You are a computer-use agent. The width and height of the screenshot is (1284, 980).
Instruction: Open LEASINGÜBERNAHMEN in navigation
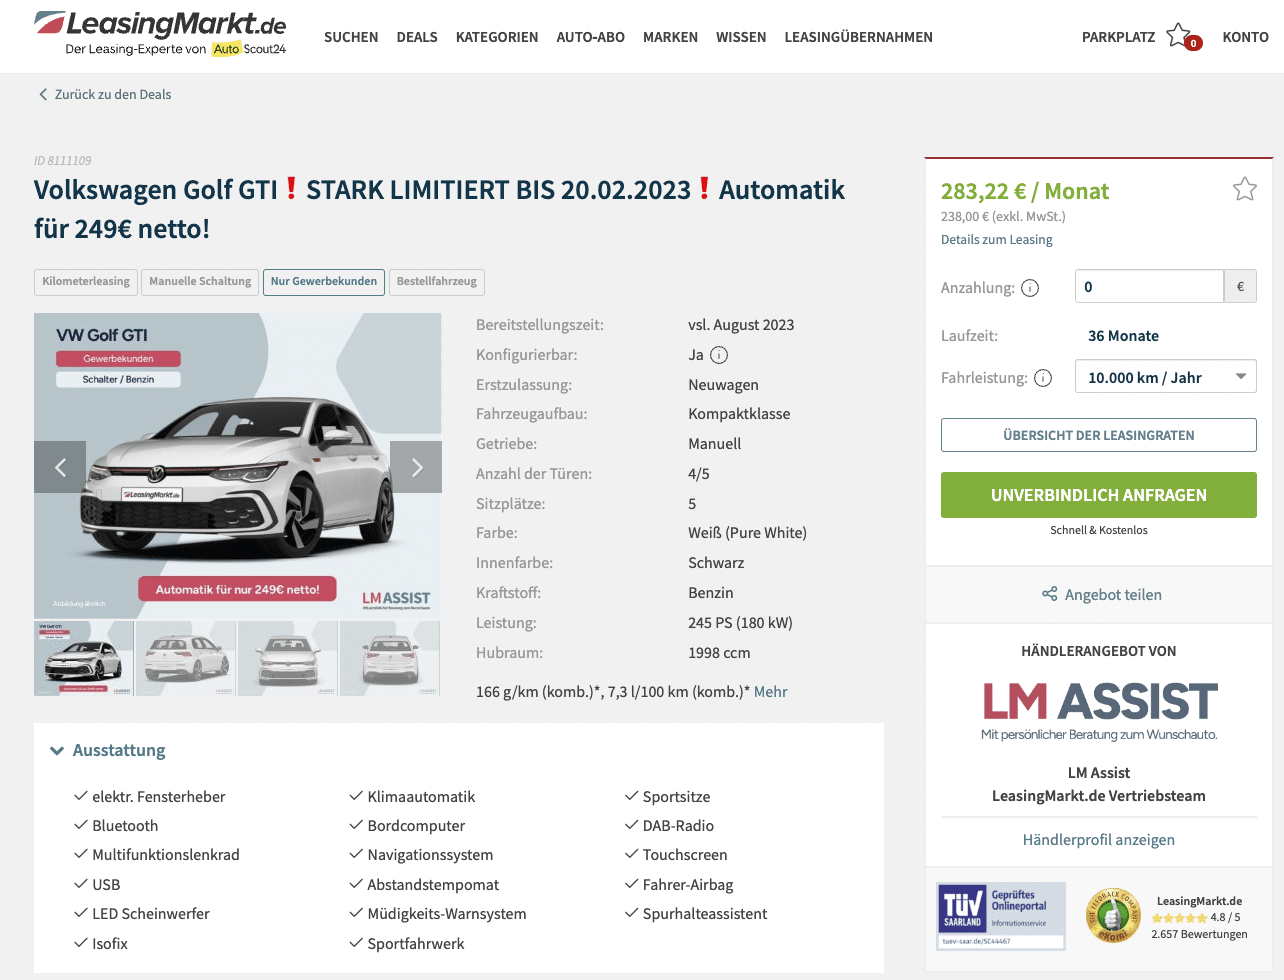click(x=858, y=37)
